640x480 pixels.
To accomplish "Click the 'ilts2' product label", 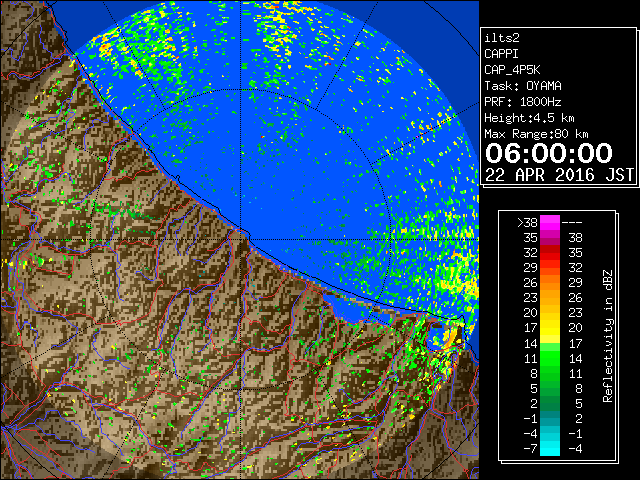I will coord(502,38).
